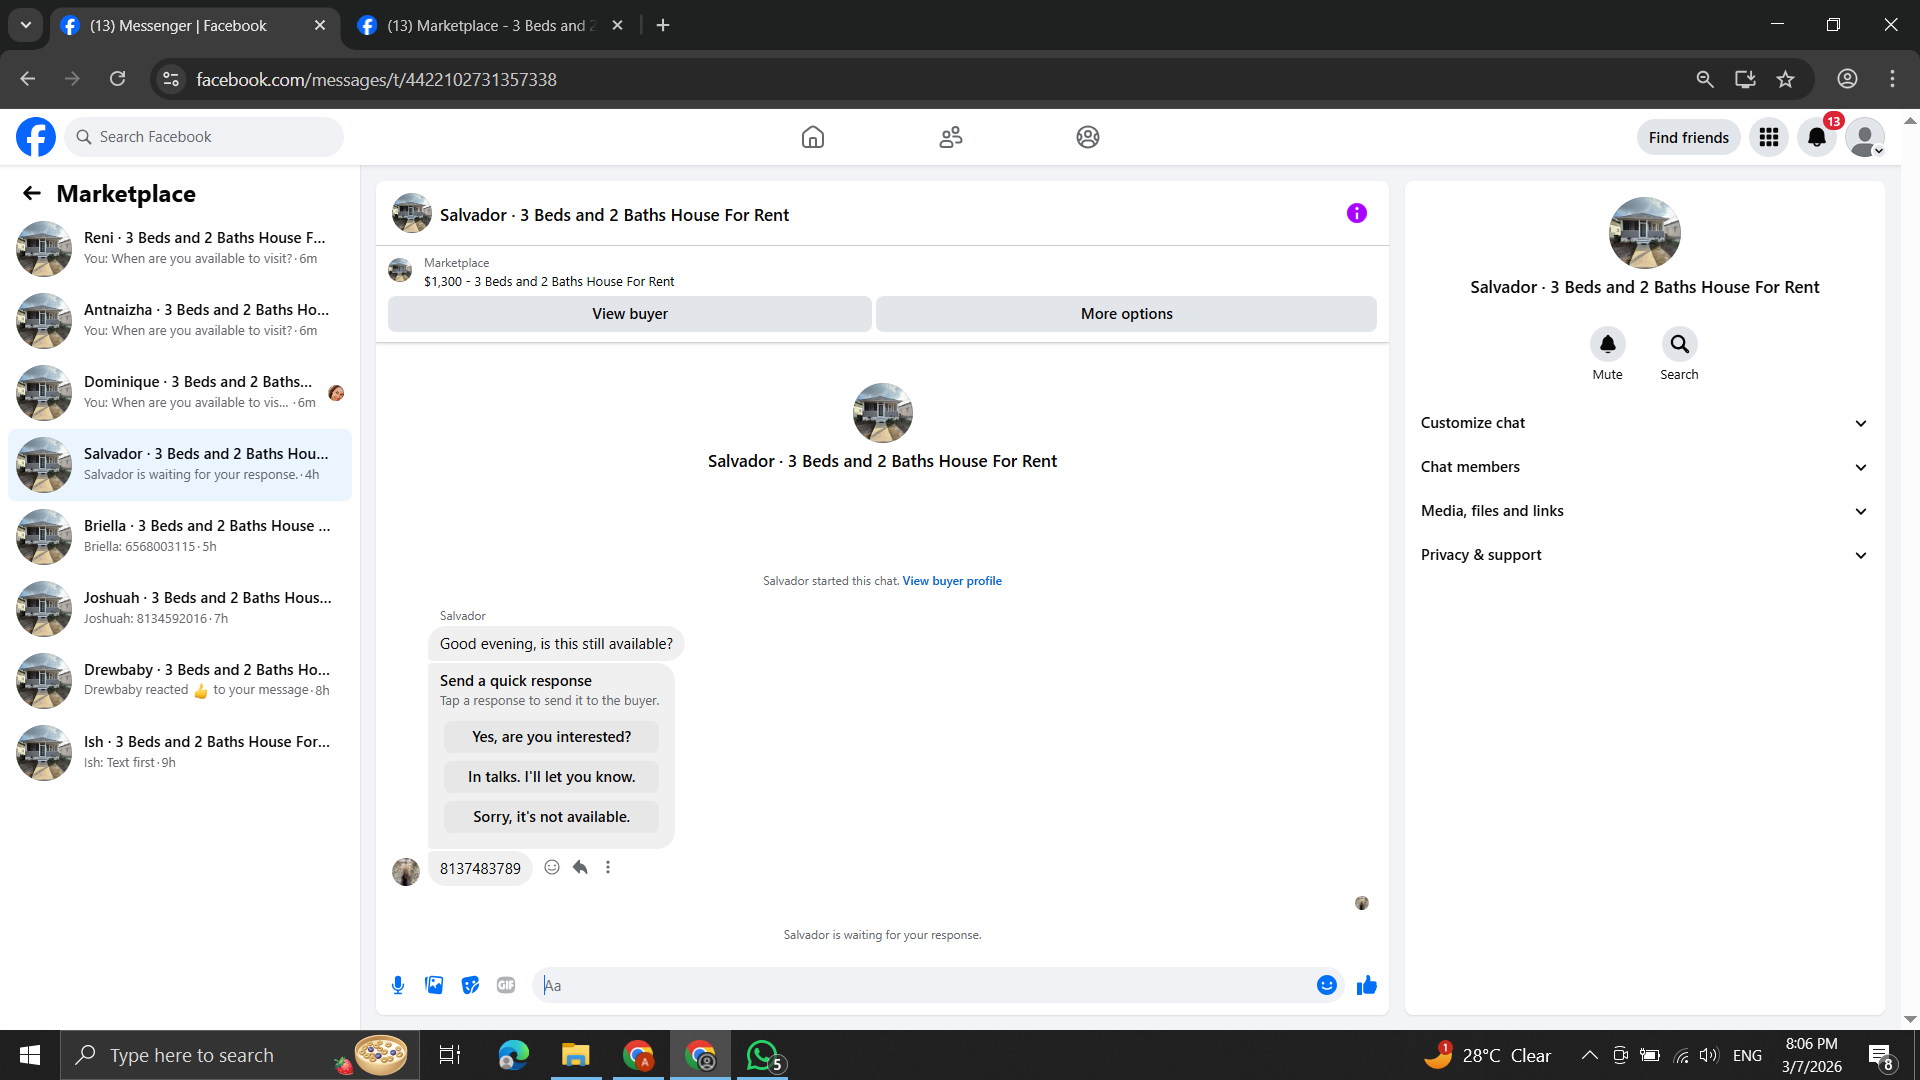This screenshot has height=1080, width=1920.
Task: Focus the Search Facebook field
Action: tap(205, 137)
